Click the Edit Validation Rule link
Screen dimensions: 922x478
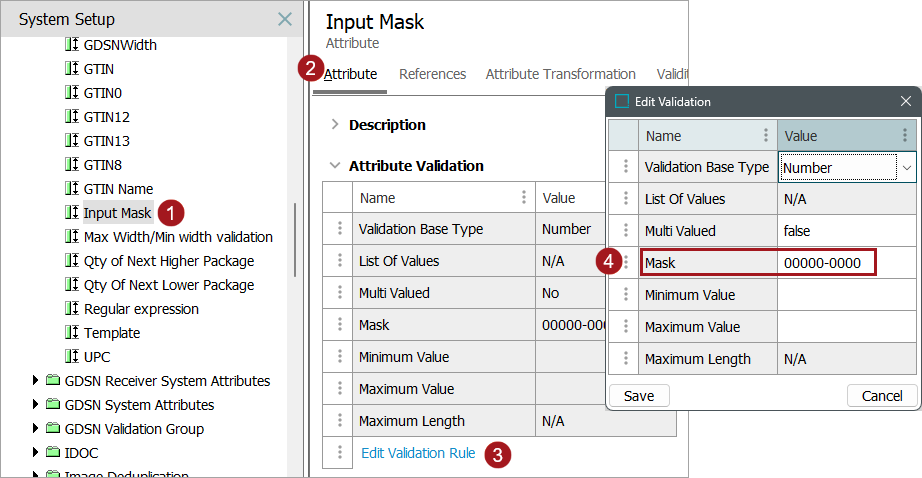click(418, 453)
